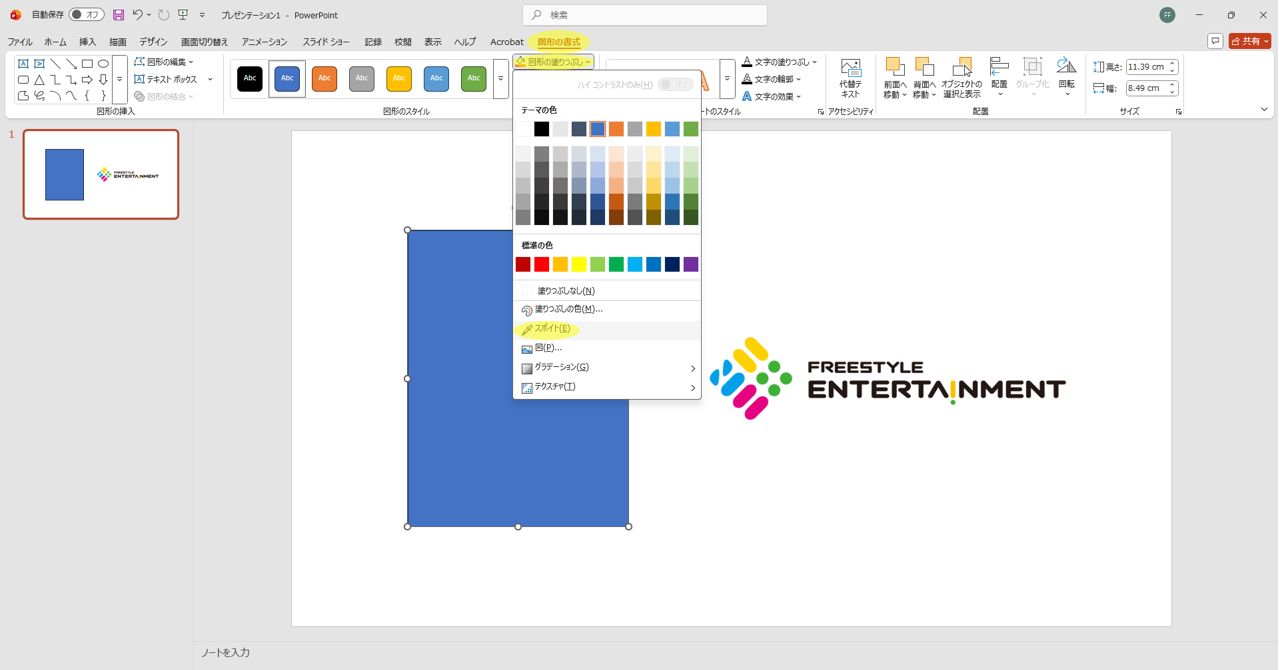Viewport: 1279px width, 670px height.
Task: Open 塗りつぶしの色 more colors dialog
Action: point(568,310)
